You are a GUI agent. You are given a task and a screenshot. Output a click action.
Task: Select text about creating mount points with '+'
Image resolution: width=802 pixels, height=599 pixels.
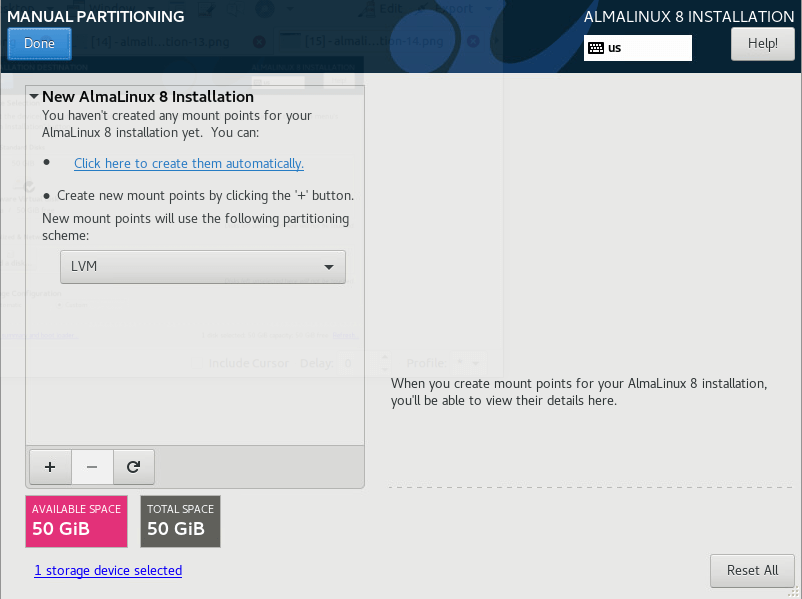click(x=205, y=195)
